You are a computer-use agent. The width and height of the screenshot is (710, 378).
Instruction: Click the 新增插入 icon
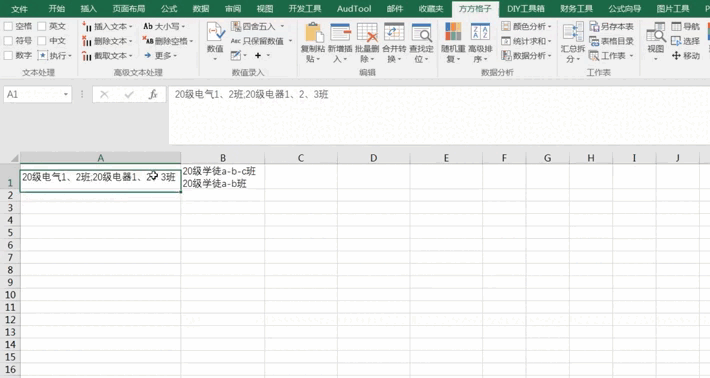tap(340, 33)
